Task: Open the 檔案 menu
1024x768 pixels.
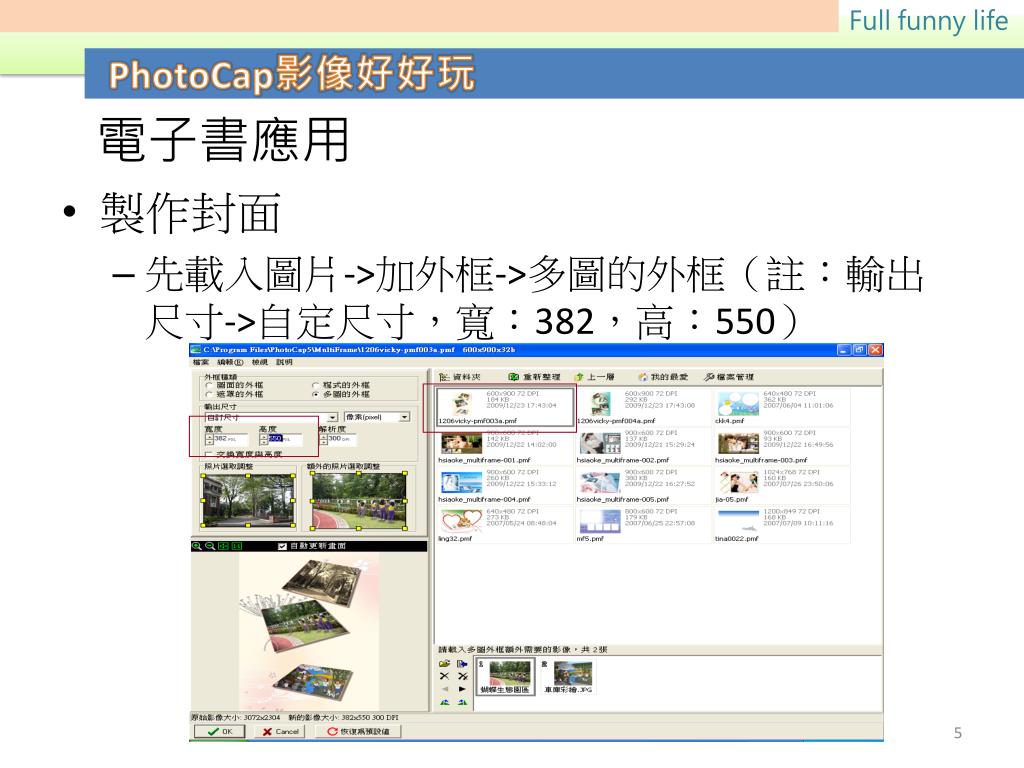Action: pos(200,362)
